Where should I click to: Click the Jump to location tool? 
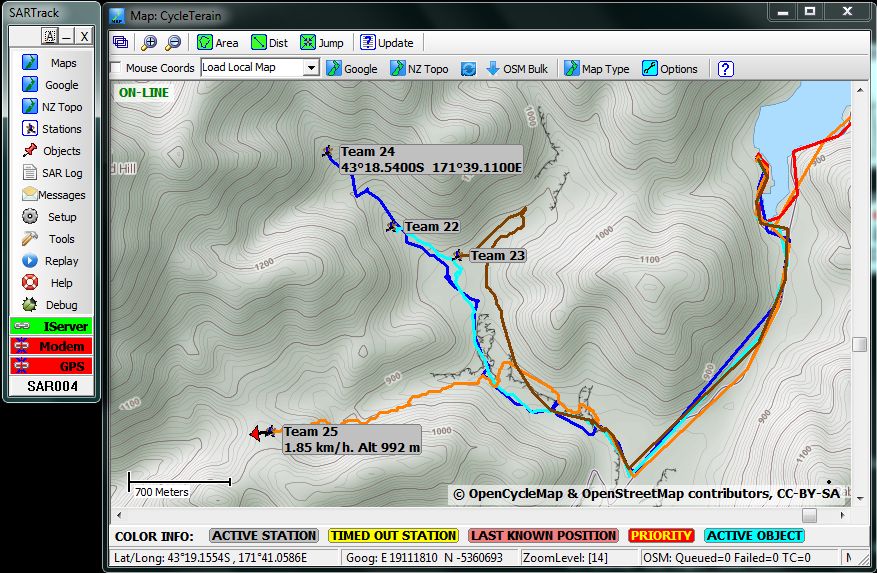click(321, 43)
